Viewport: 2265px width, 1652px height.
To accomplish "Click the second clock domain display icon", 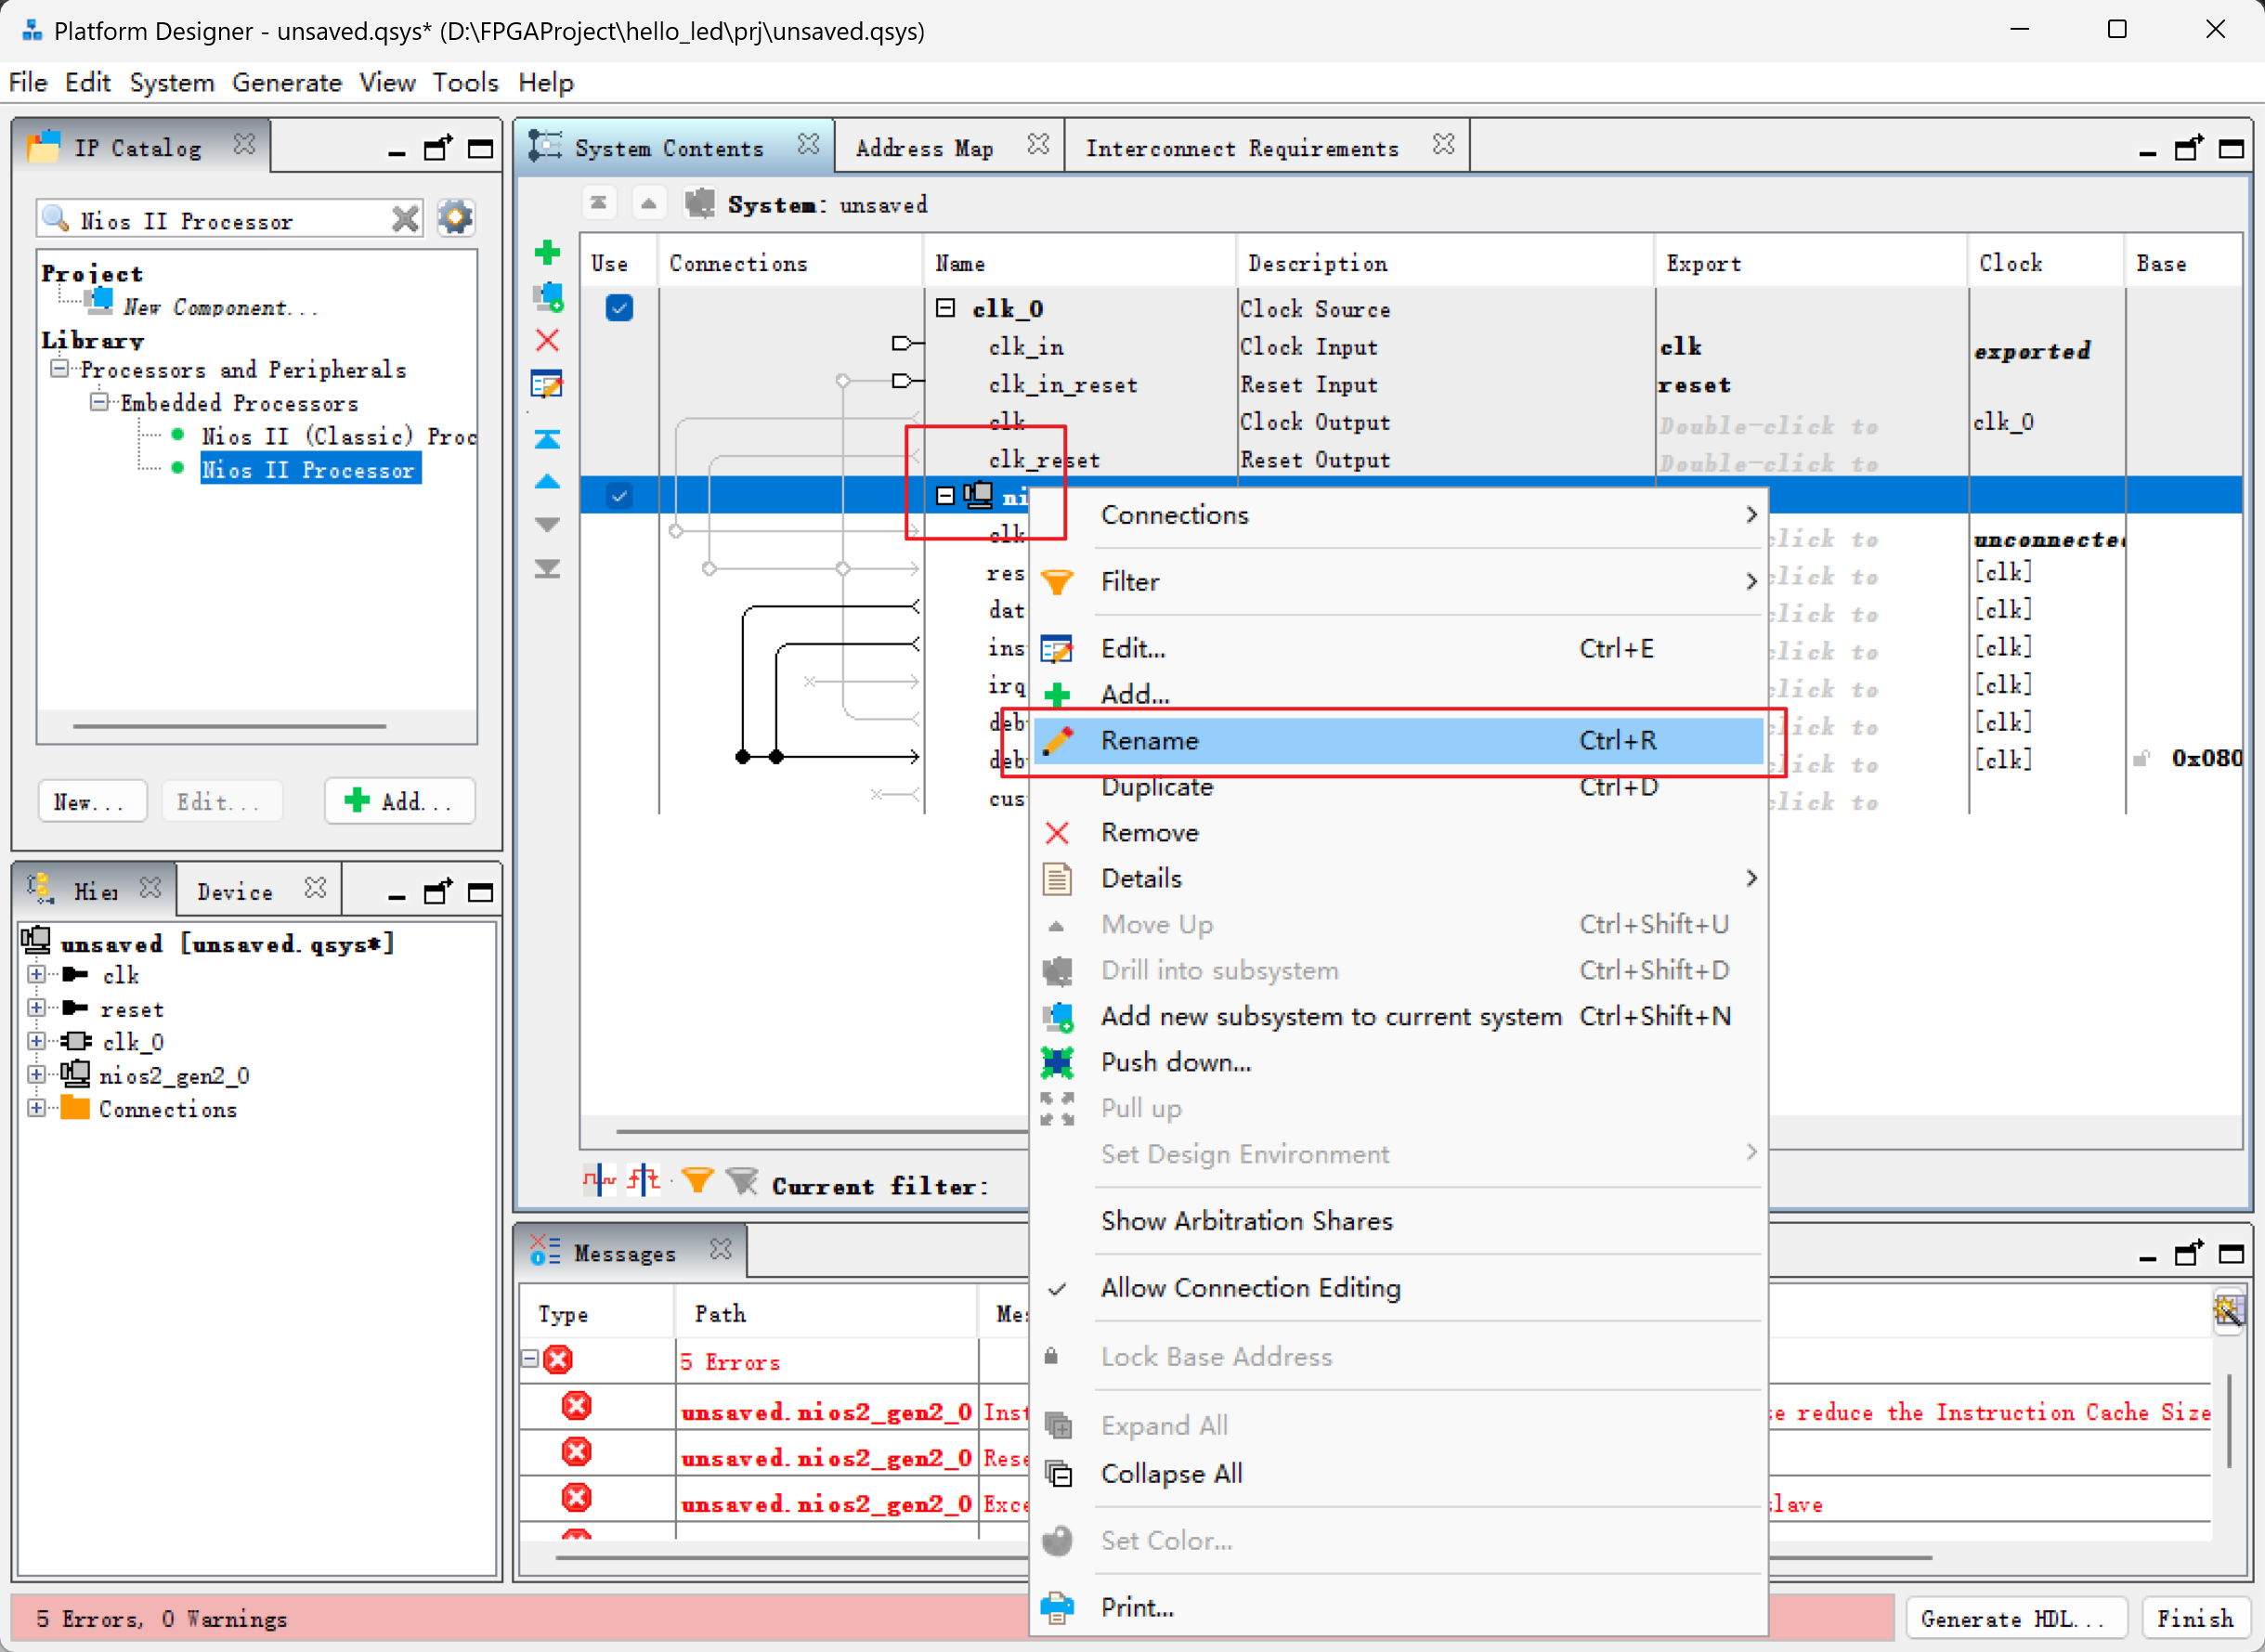I will click(644, 1182).
